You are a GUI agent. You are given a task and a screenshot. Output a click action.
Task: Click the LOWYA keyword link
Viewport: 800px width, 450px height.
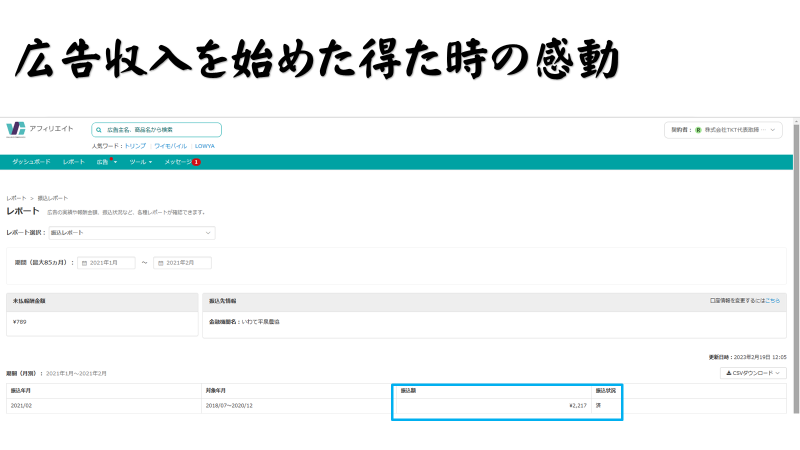click(204, 146)
